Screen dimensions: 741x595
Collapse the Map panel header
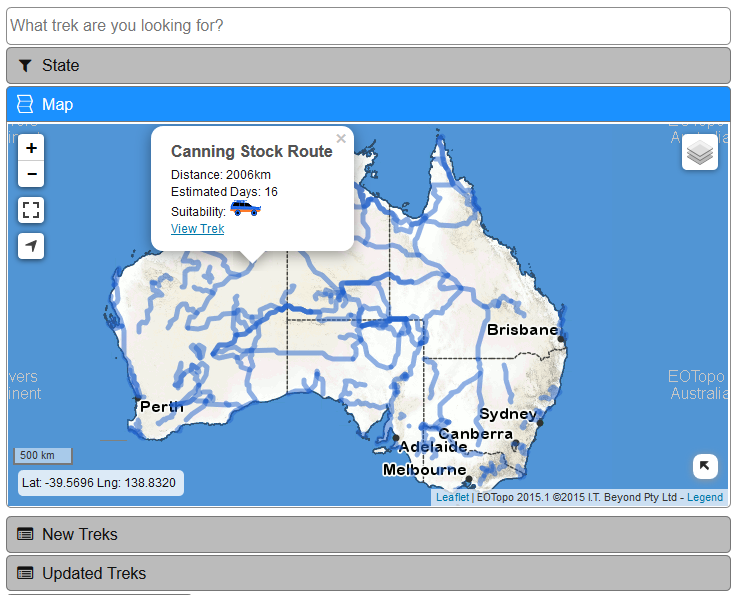point(368,105)
